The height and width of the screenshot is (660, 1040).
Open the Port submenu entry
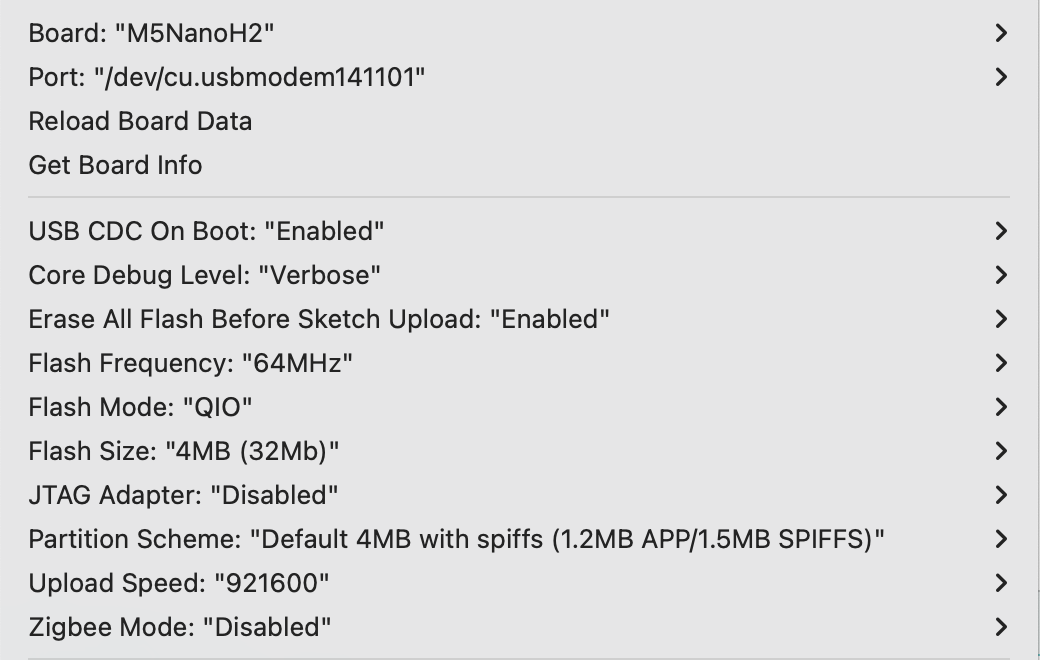pyautogui.click(x=227, y=77)
